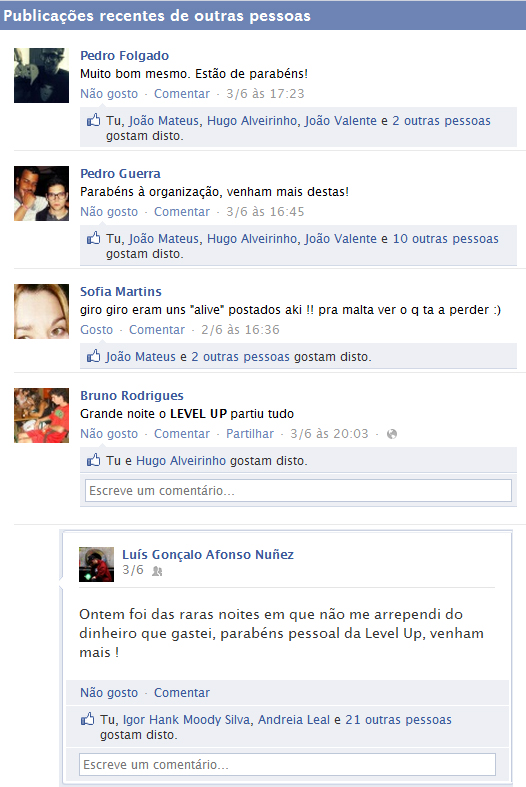Open the 3/6 às 16:45 timestamp link
The image size is (526, 787).
click(265, 212)
